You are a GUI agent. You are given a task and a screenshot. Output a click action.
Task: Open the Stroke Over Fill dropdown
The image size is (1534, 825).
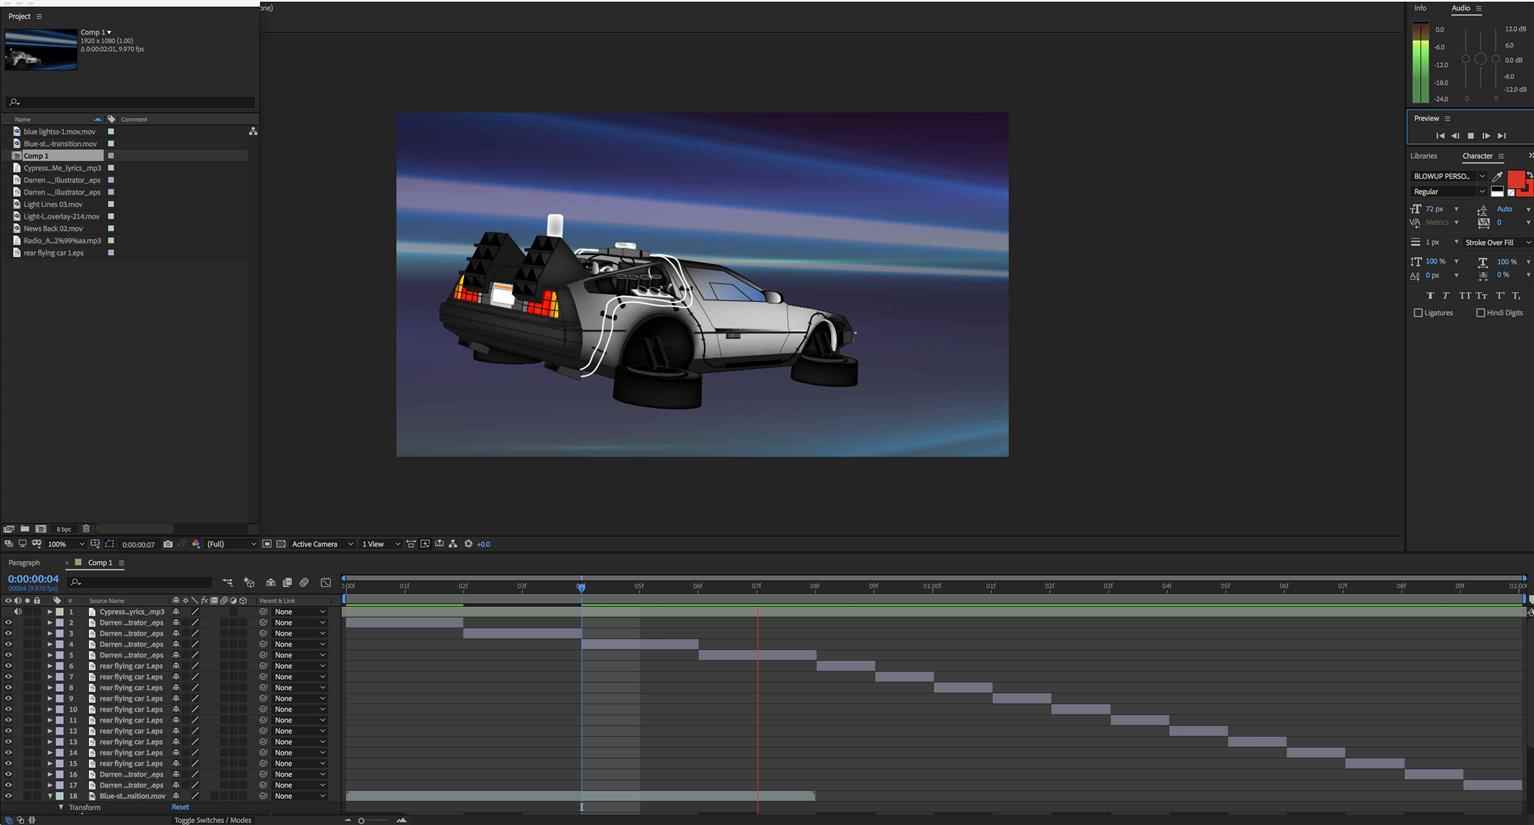click(x=1497, y=243)
